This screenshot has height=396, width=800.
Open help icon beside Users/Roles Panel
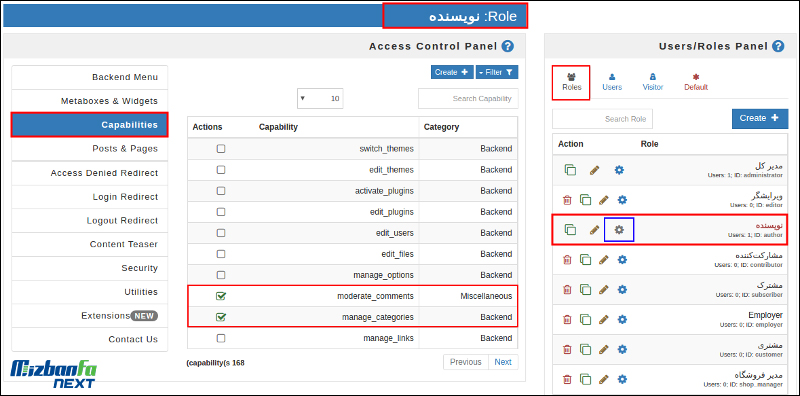(778, 46)
